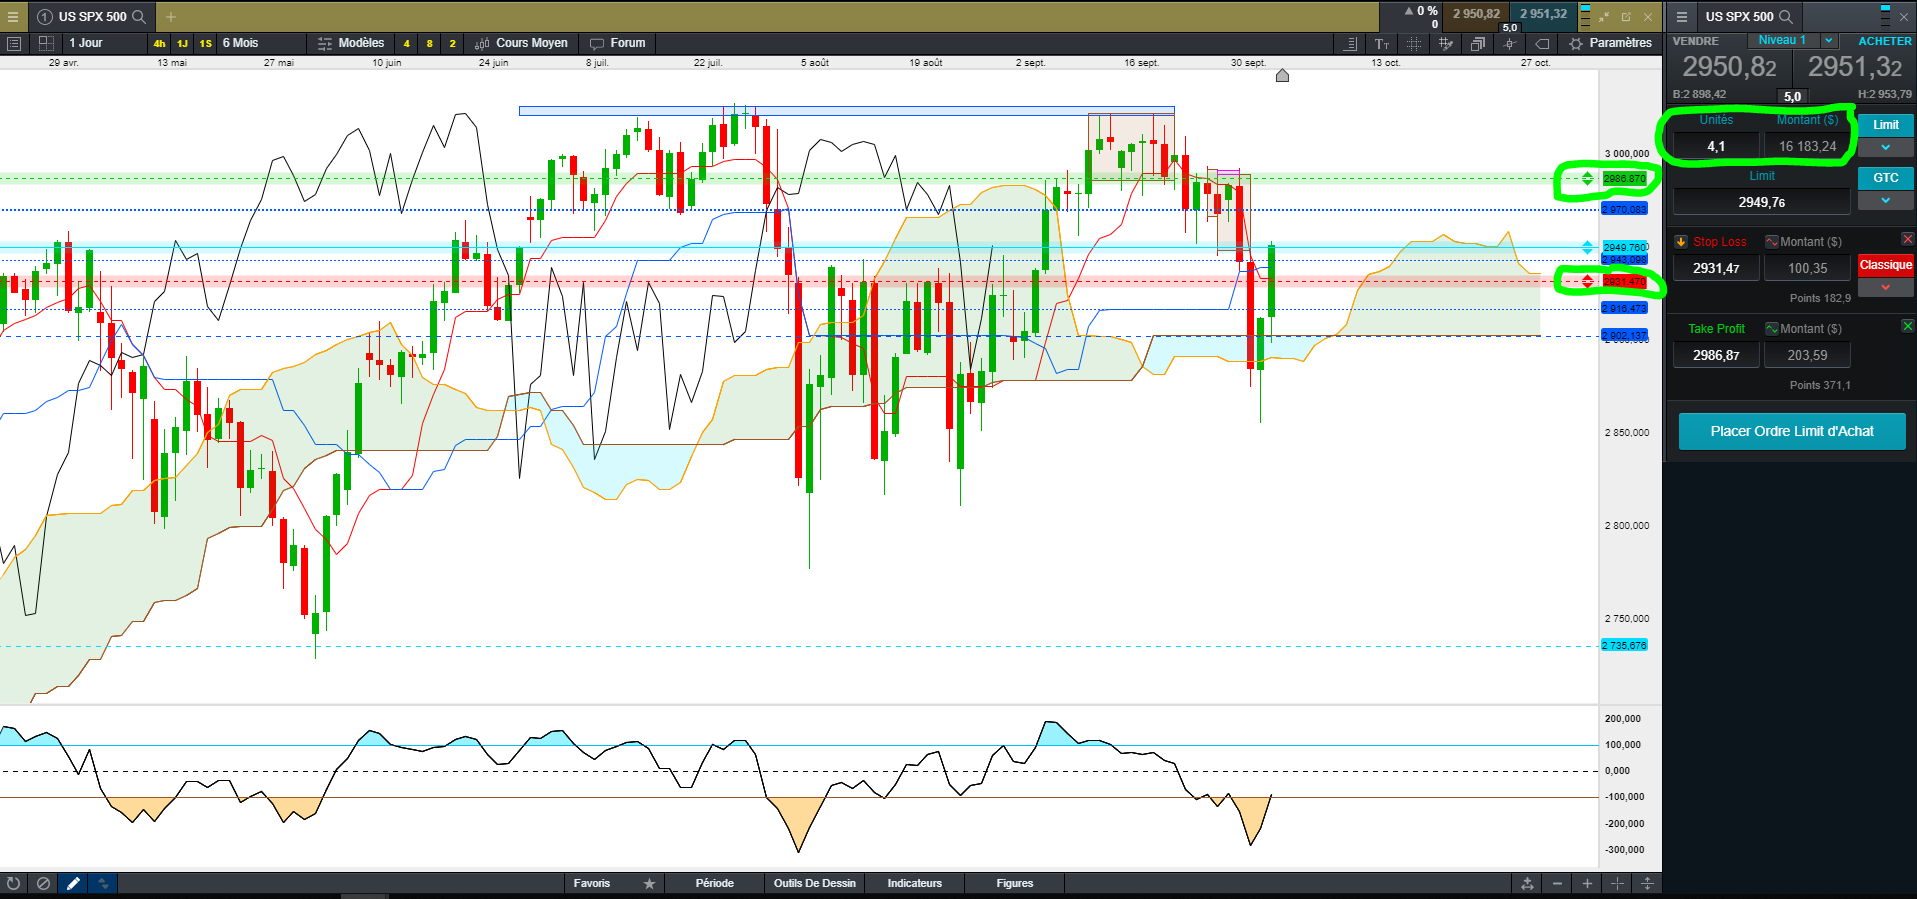Edit the Montant ($) order amount field

[x=1807, y=146]
